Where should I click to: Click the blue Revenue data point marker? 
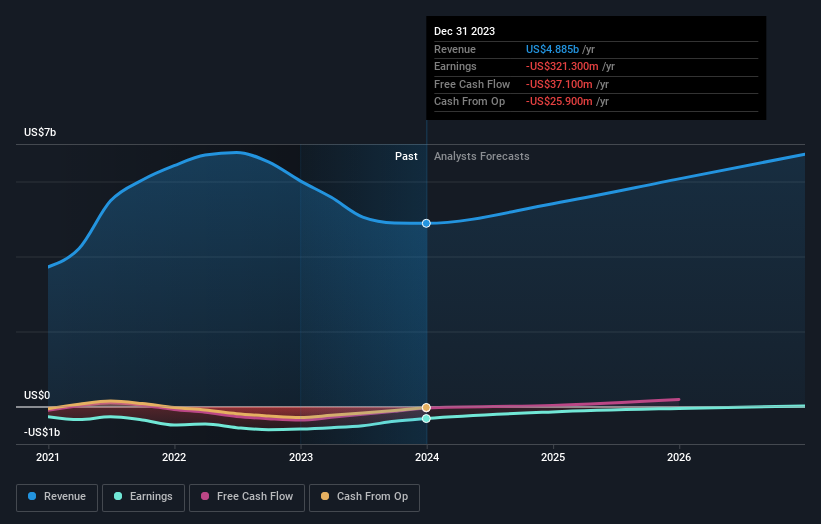point(426,224)
